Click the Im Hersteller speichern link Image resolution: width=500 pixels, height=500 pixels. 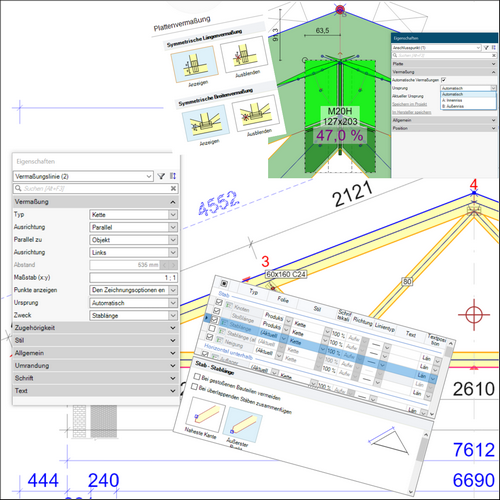point(411,112)
